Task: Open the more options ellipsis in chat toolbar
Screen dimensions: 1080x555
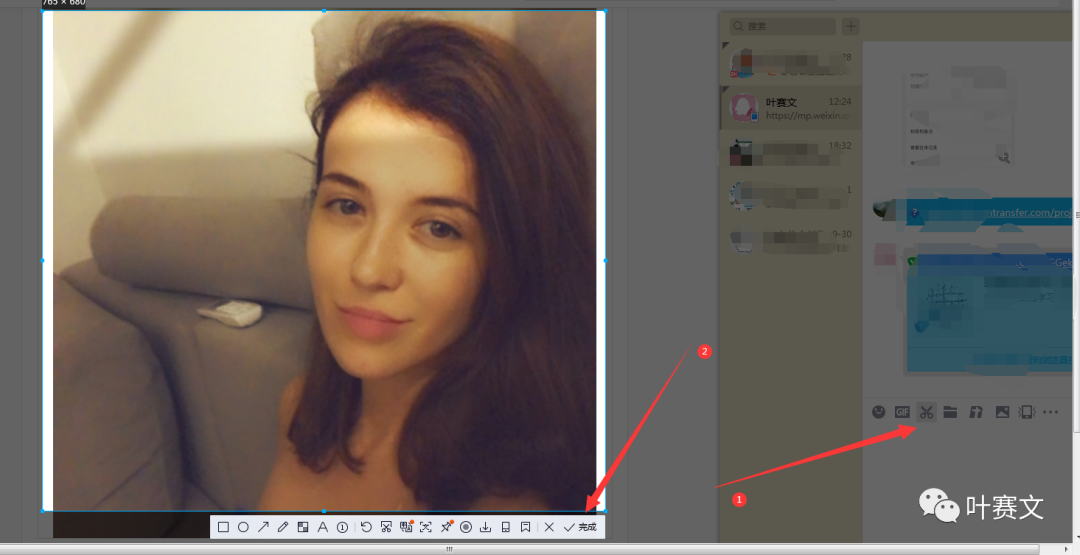Action: 1050,412
